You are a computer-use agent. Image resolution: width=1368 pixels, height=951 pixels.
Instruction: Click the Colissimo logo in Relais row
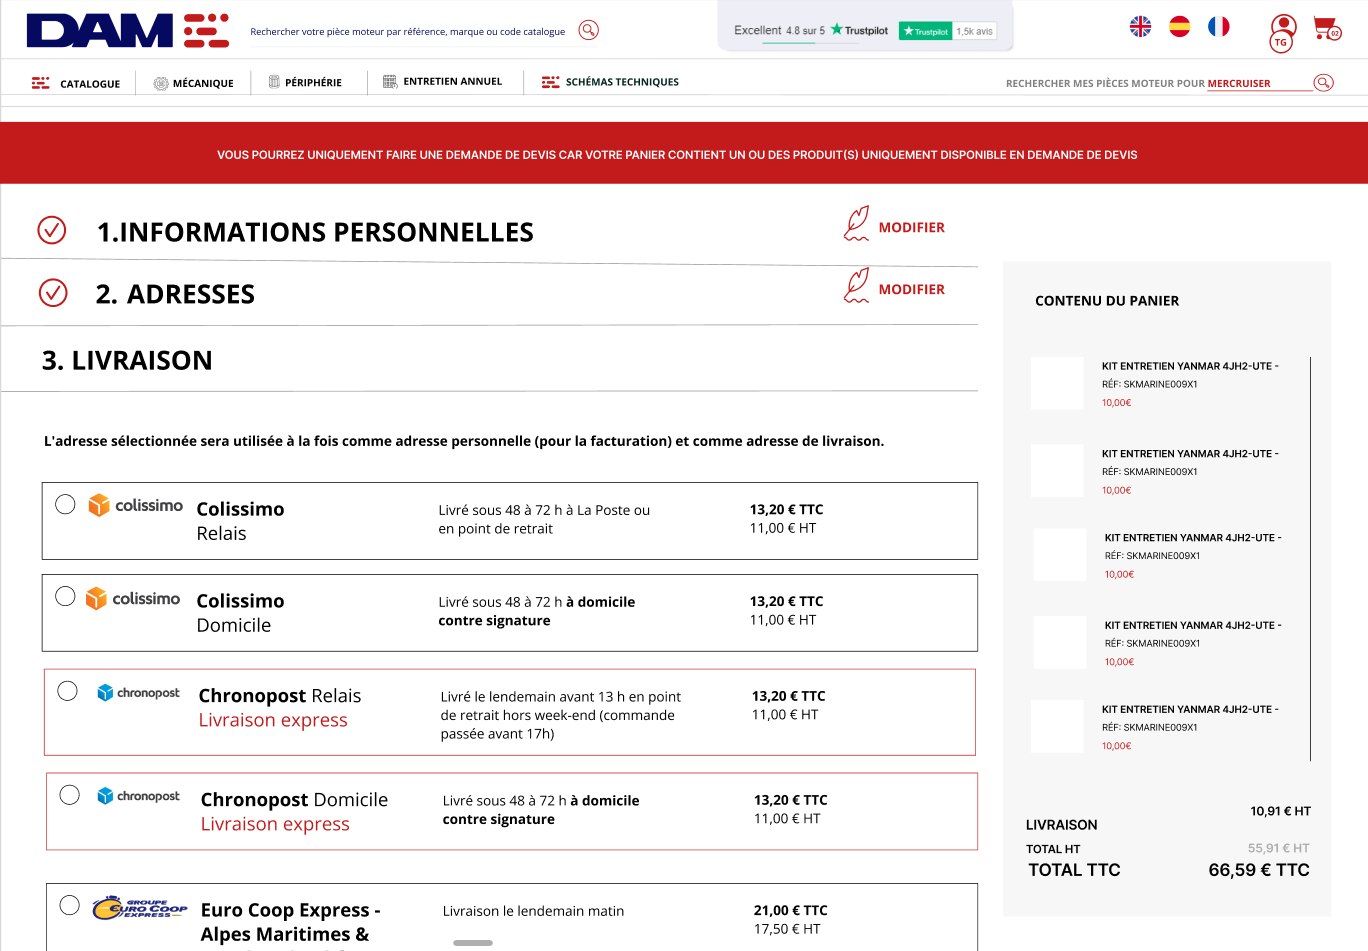pos(135,505)
